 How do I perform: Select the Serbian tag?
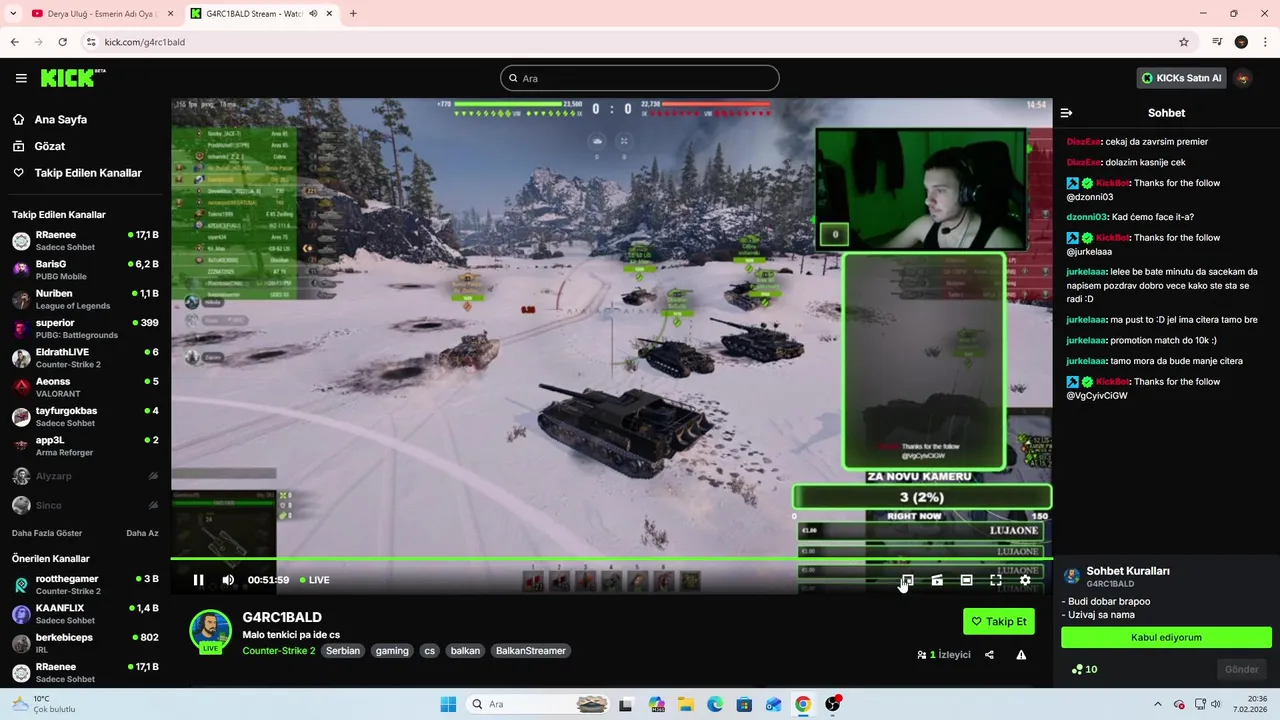343,651
